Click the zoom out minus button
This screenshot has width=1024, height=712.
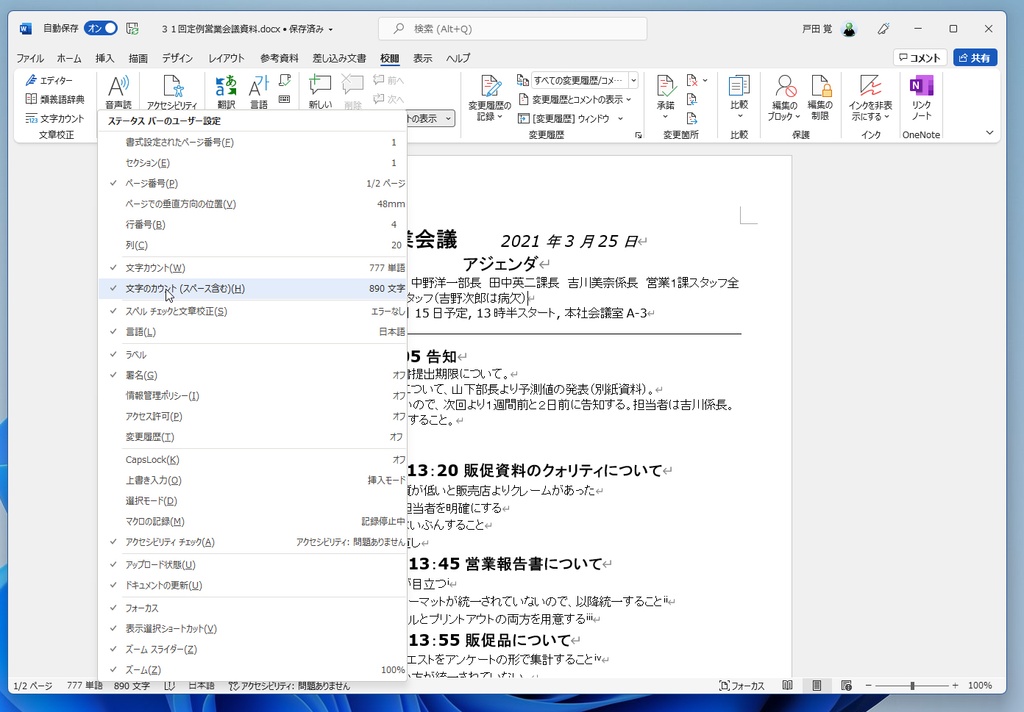[x=869, y=686]
